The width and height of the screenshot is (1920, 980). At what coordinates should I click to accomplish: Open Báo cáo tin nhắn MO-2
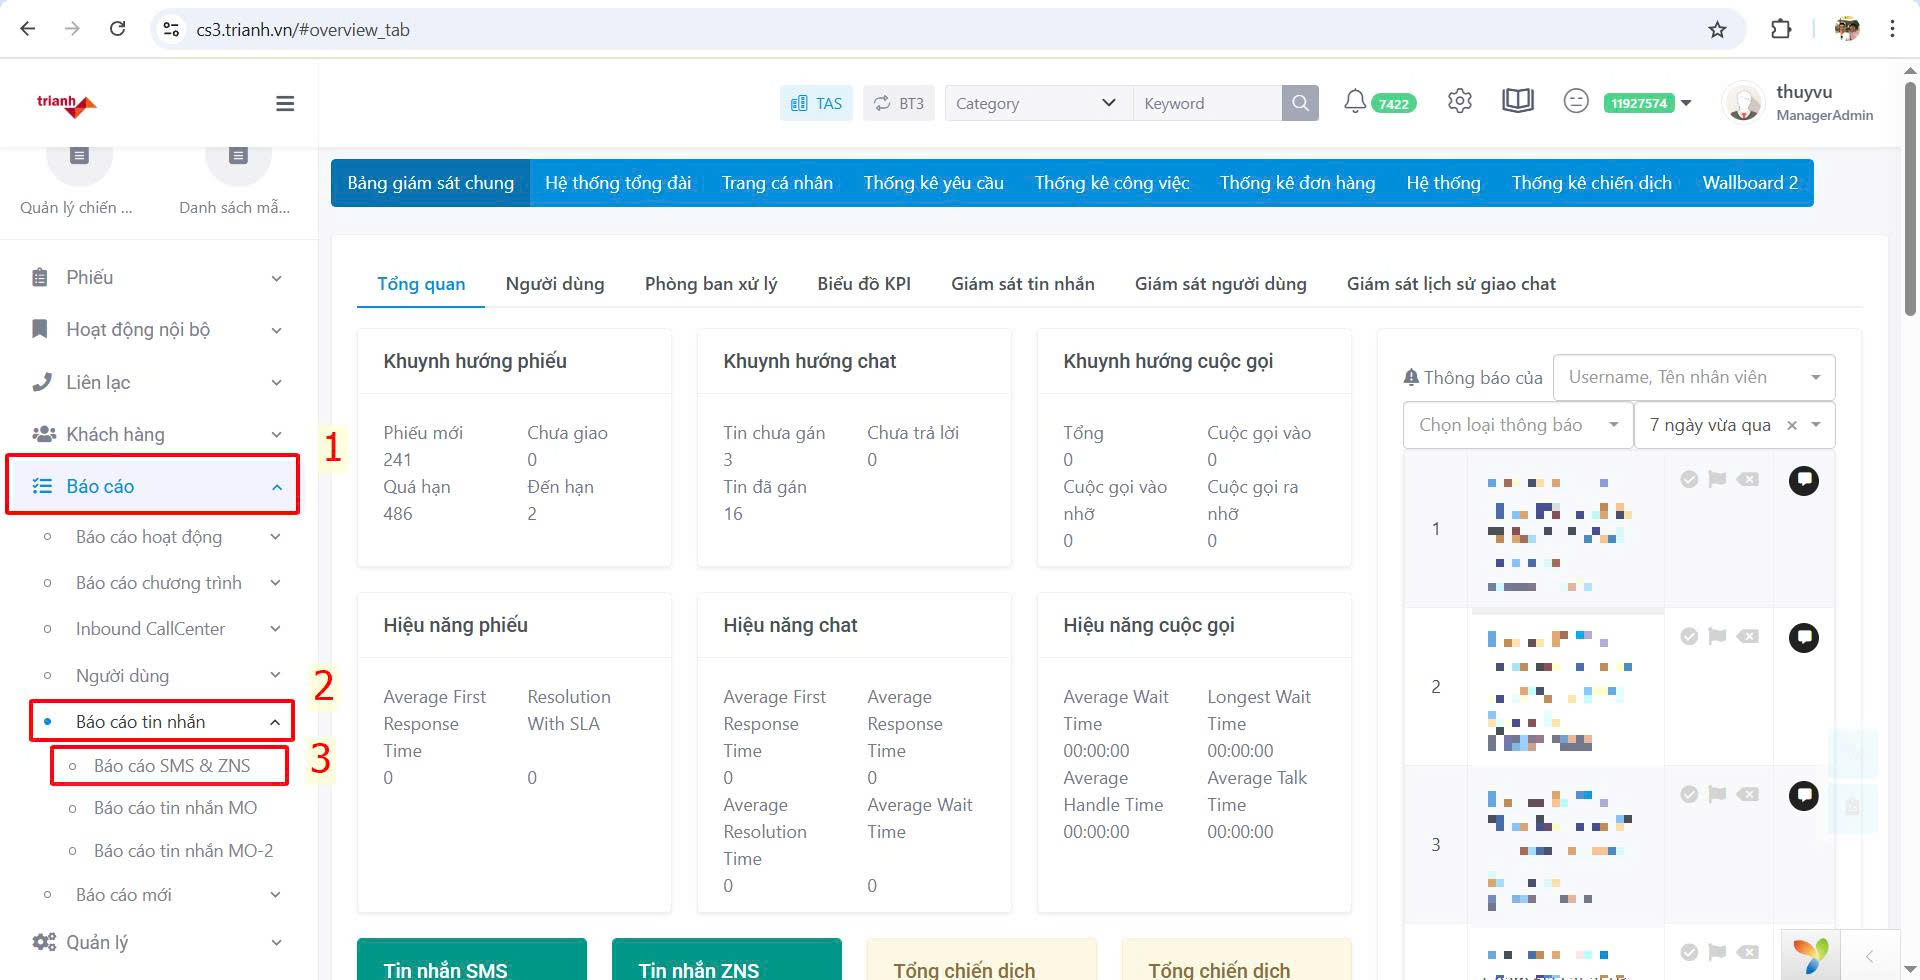click(x=183, y=851)
